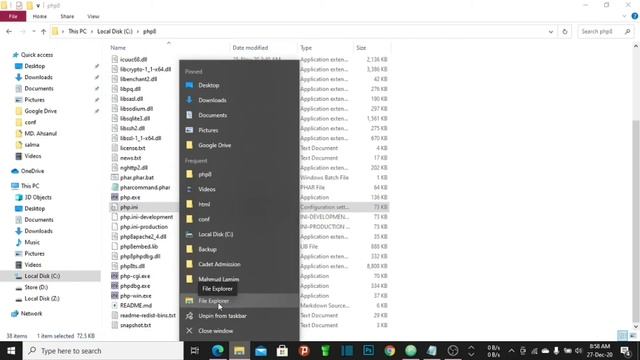The height and width of the screenshot is (360, 640).
Task: Open Videos in the frequent list
Action: (239, 189)
